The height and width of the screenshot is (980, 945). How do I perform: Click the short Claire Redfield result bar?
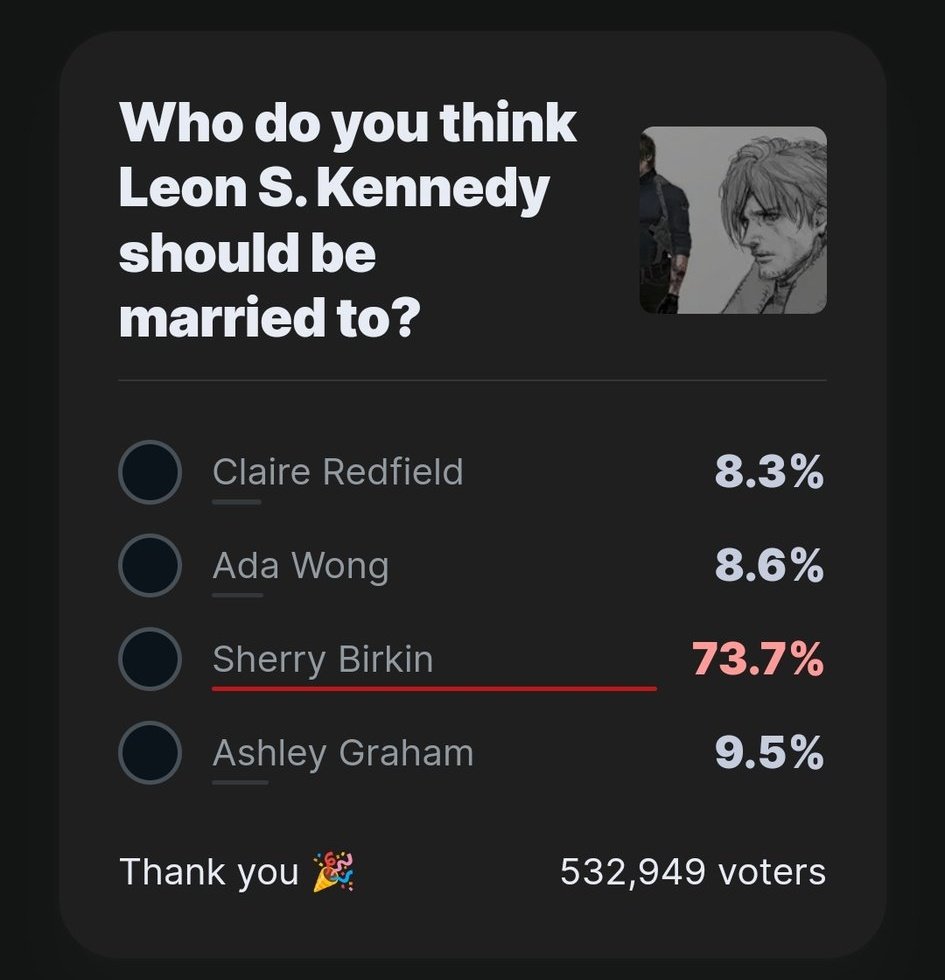236,501
